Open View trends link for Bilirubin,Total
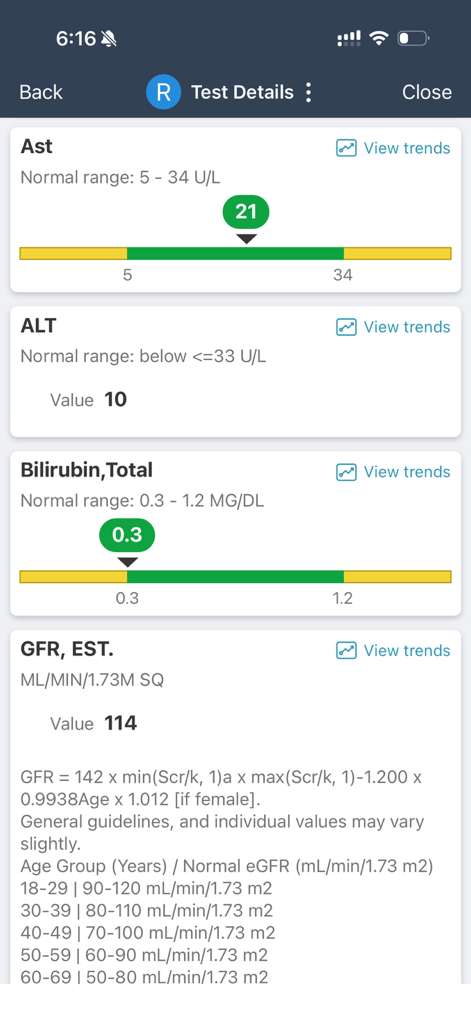This screenshot has width=471, height=1024. pos(407,472)
